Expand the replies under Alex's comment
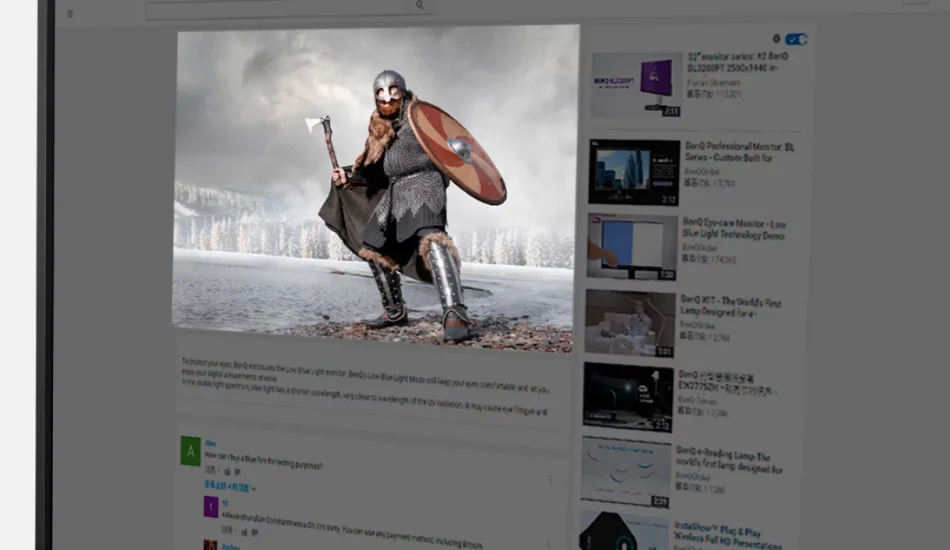Viewport: 950px width, 550px height. pyautogui.click(x=230, y=487)
